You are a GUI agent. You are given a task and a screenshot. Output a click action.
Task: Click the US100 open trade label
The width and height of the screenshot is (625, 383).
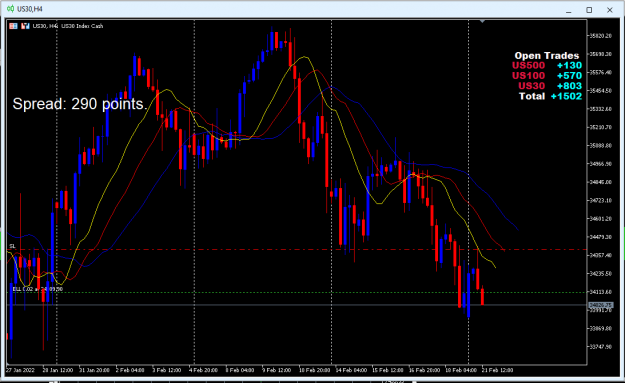click(528, 76)
